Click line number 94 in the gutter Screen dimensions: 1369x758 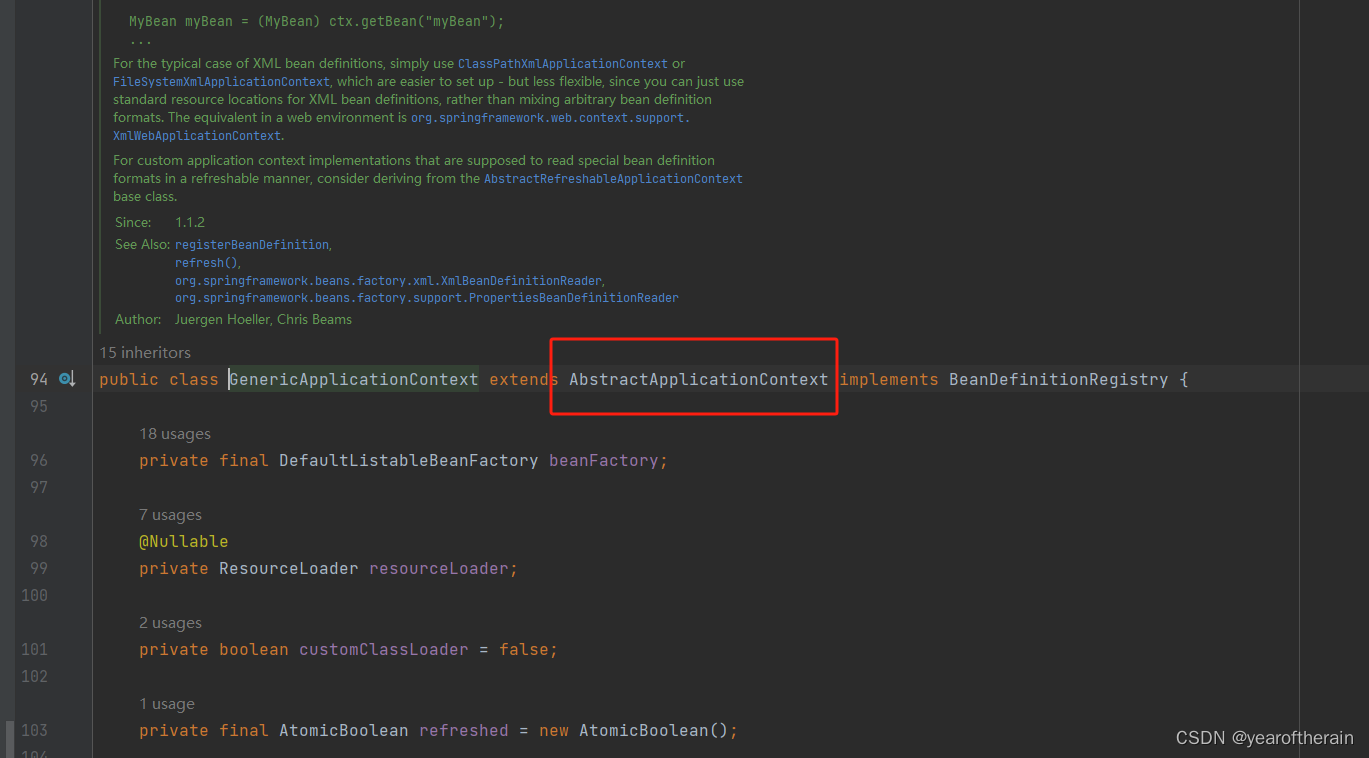(x=39, y=379)
